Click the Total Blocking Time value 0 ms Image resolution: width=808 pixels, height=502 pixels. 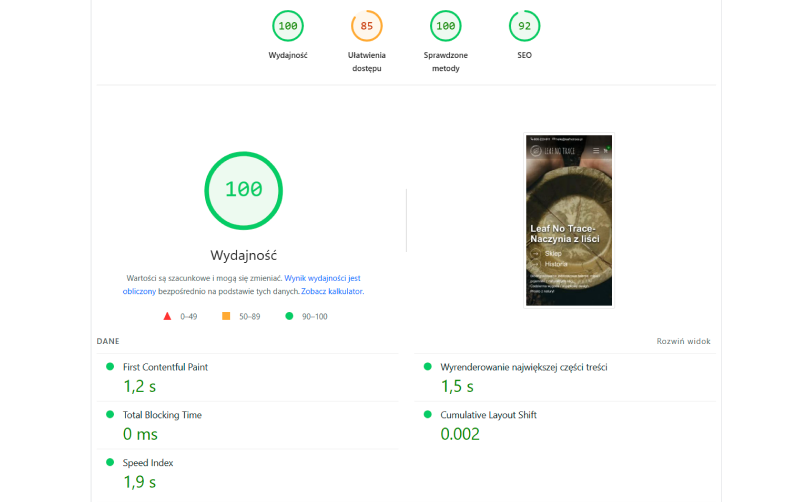pyautogui.click(x=140, y=434)
